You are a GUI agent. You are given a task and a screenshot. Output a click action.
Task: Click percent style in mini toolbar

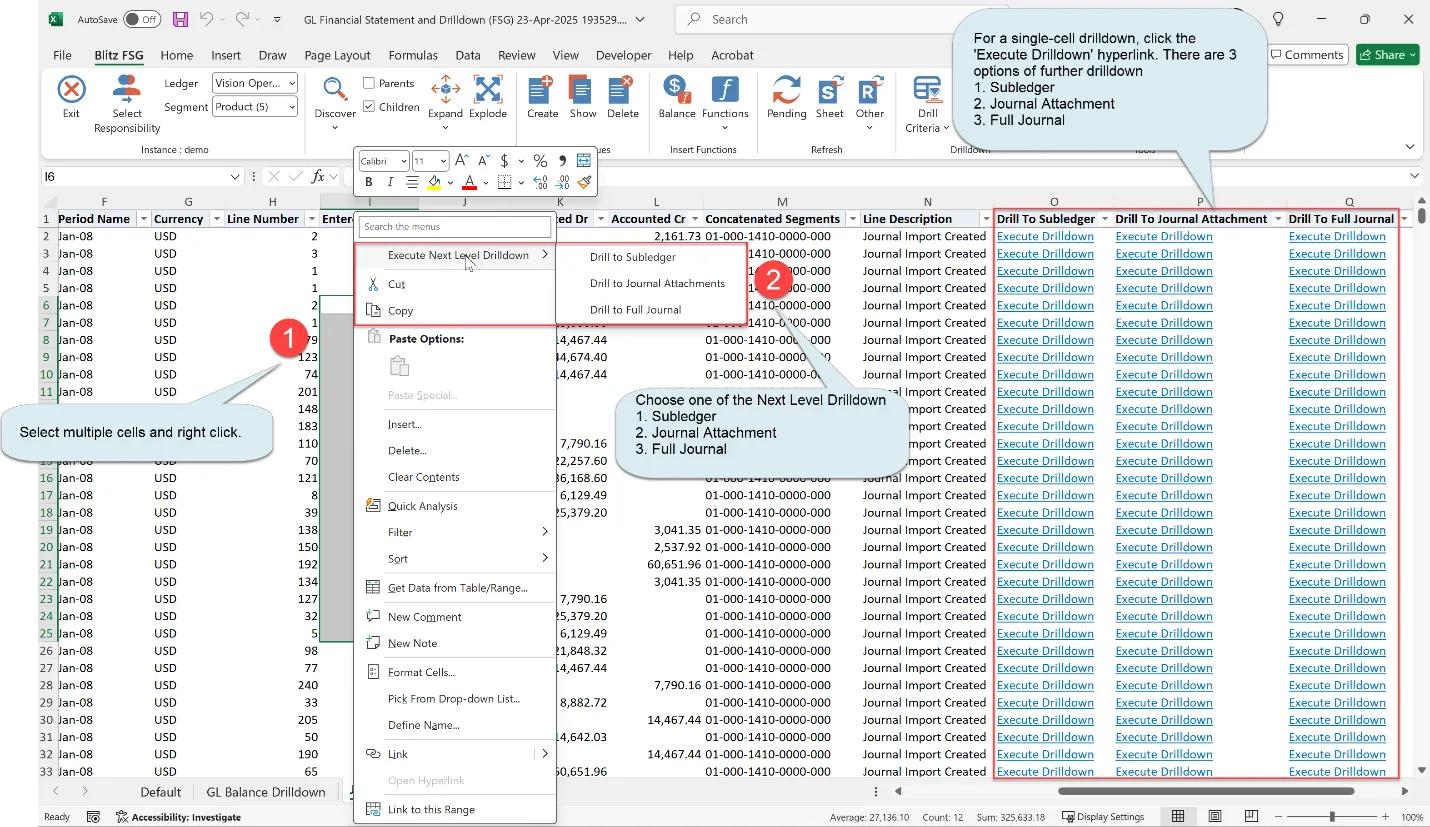pos(540,160)
